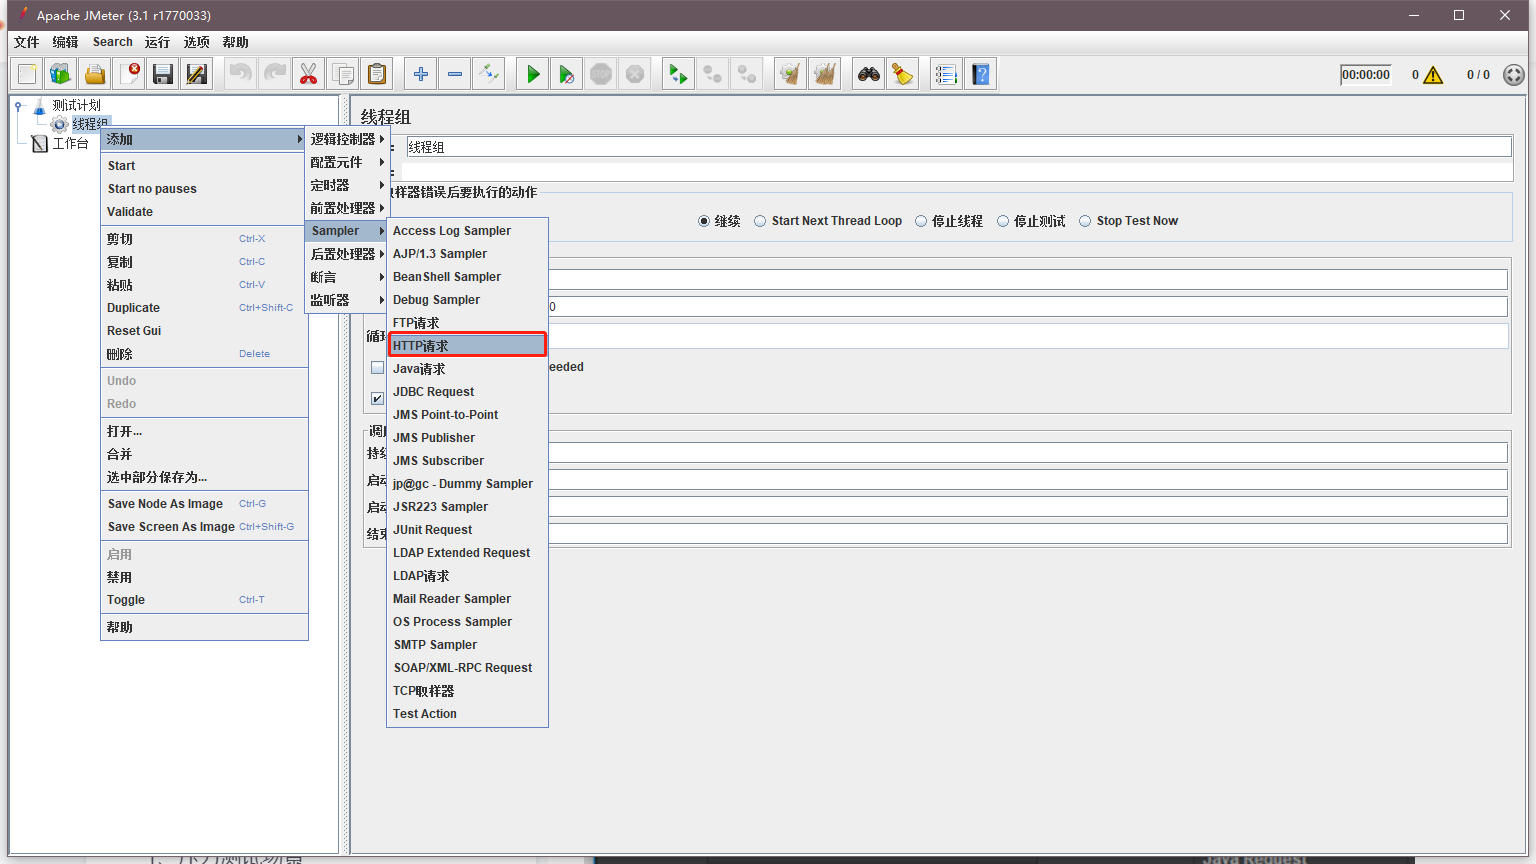Click the Stop test toolbar icon
1536x864 pixels.
coord(600,74)
